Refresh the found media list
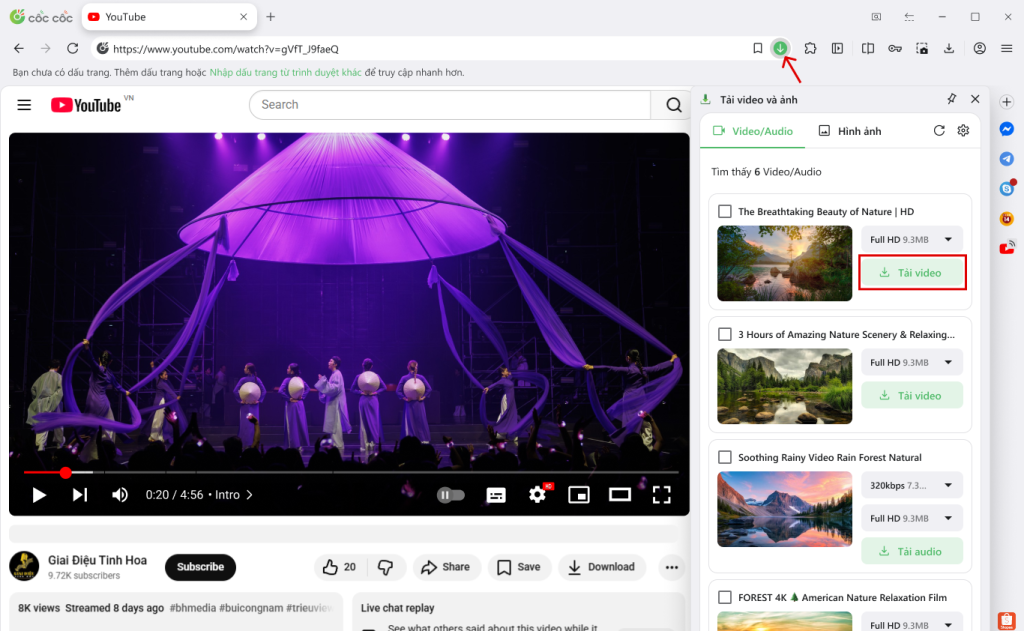Image resolution: width=1024 pixels, height=631 pixels. [x=939, y=131]
